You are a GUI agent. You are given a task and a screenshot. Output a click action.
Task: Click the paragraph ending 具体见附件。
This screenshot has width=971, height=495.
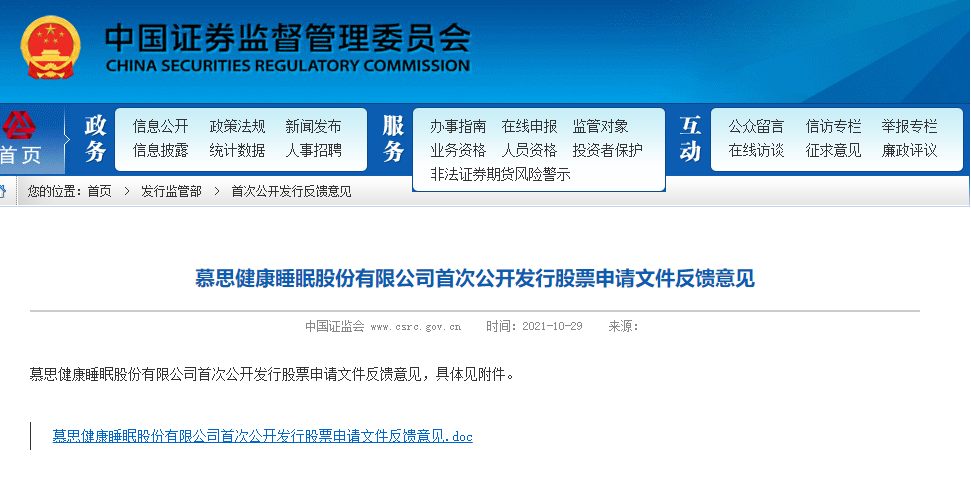click(272, 375)
